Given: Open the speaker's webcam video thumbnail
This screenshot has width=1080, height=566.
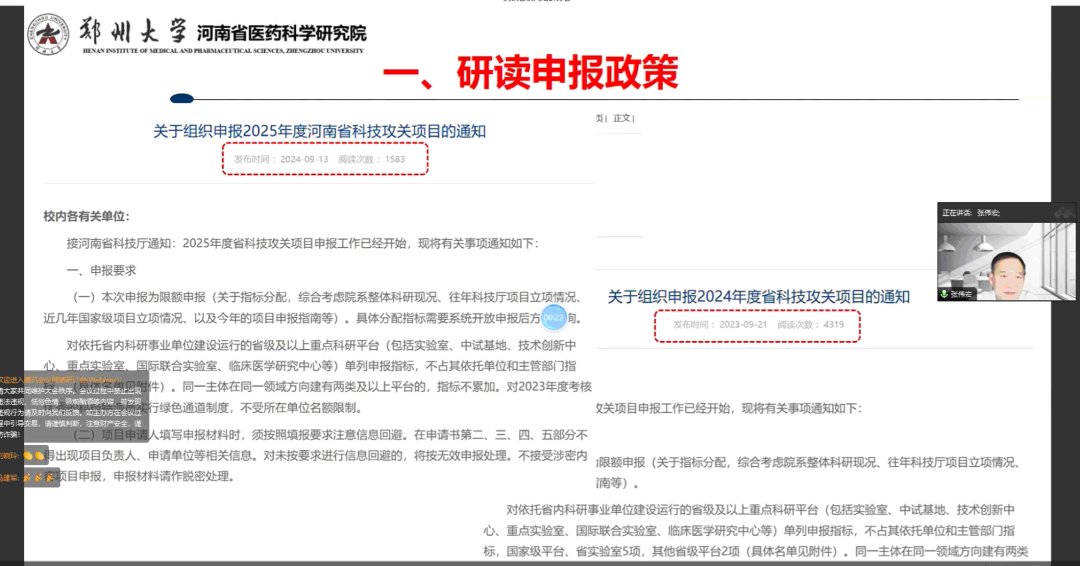Looking at the screenshot, I should pyautogui.click(x=1006, y=260).
